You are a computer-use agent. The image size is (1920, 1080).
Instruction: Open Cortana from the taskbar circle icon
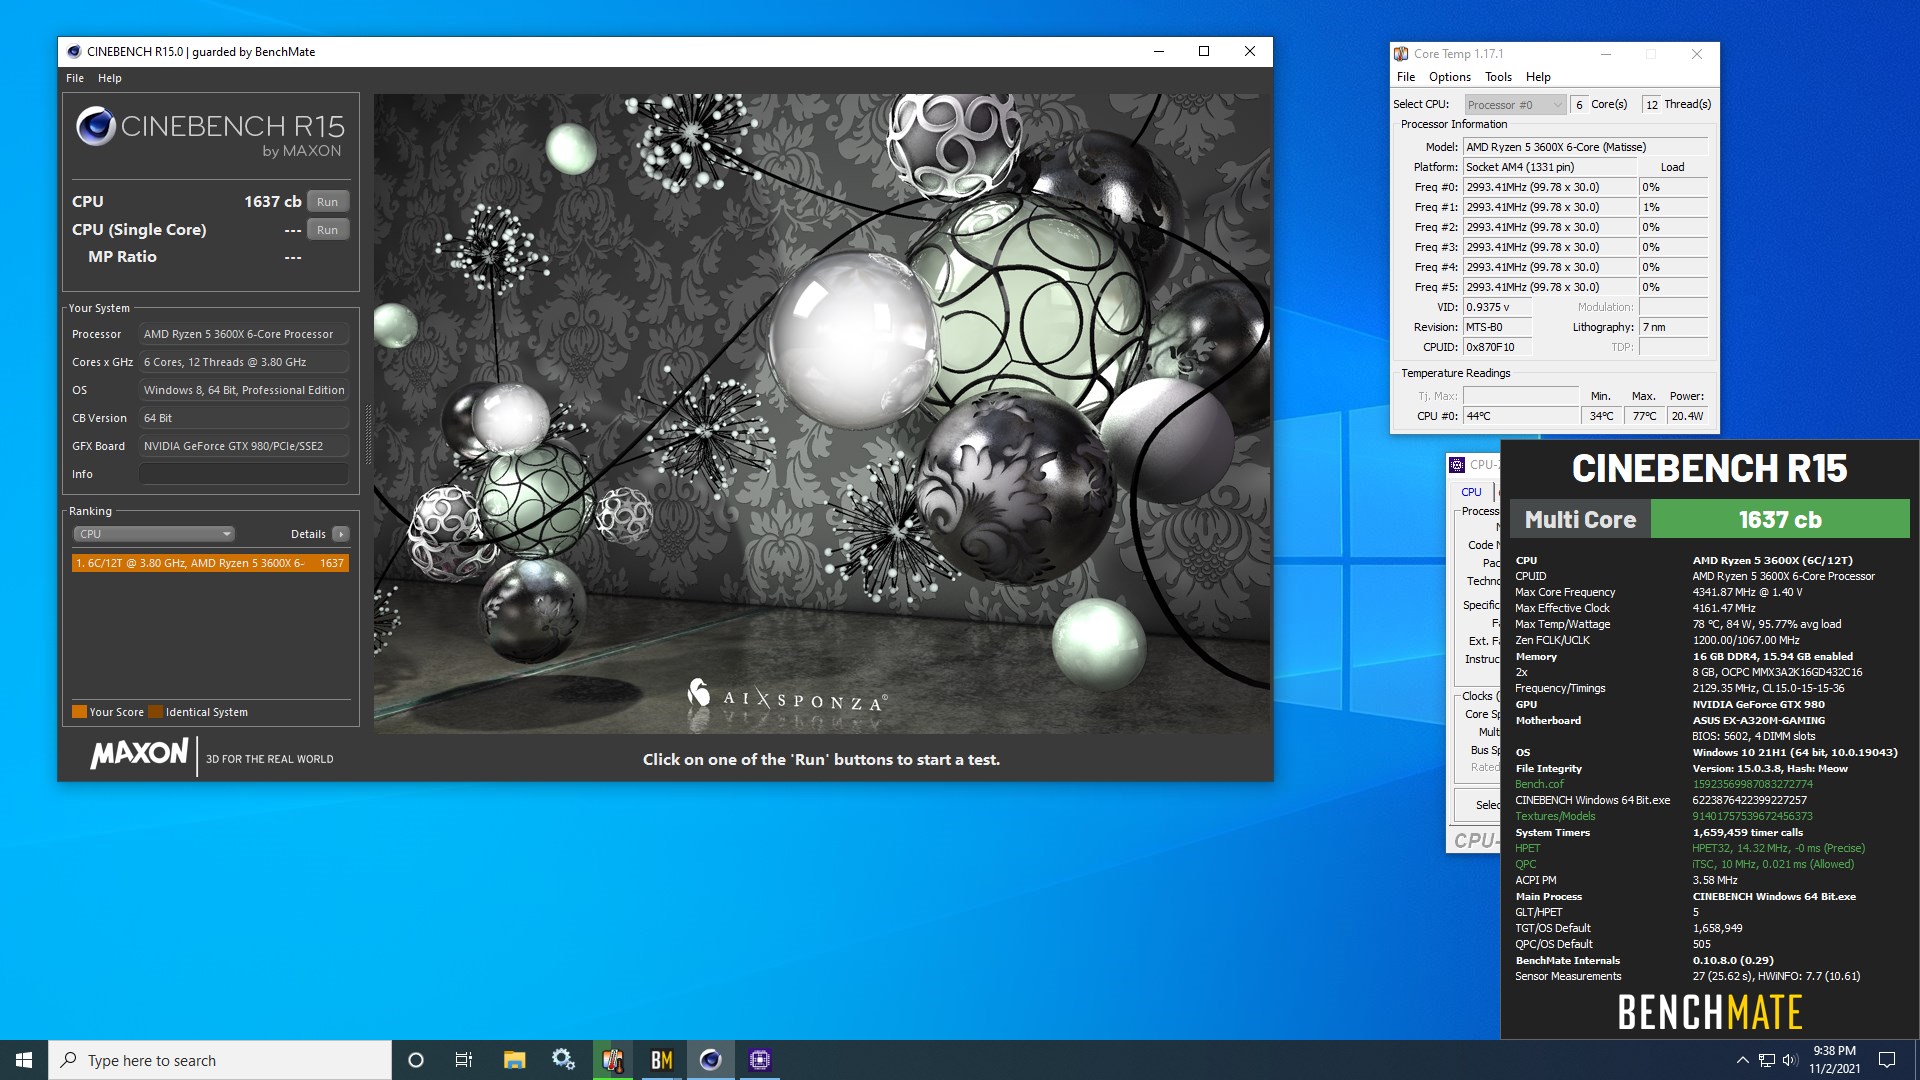pyautogui.click(x=416, y=1060)
